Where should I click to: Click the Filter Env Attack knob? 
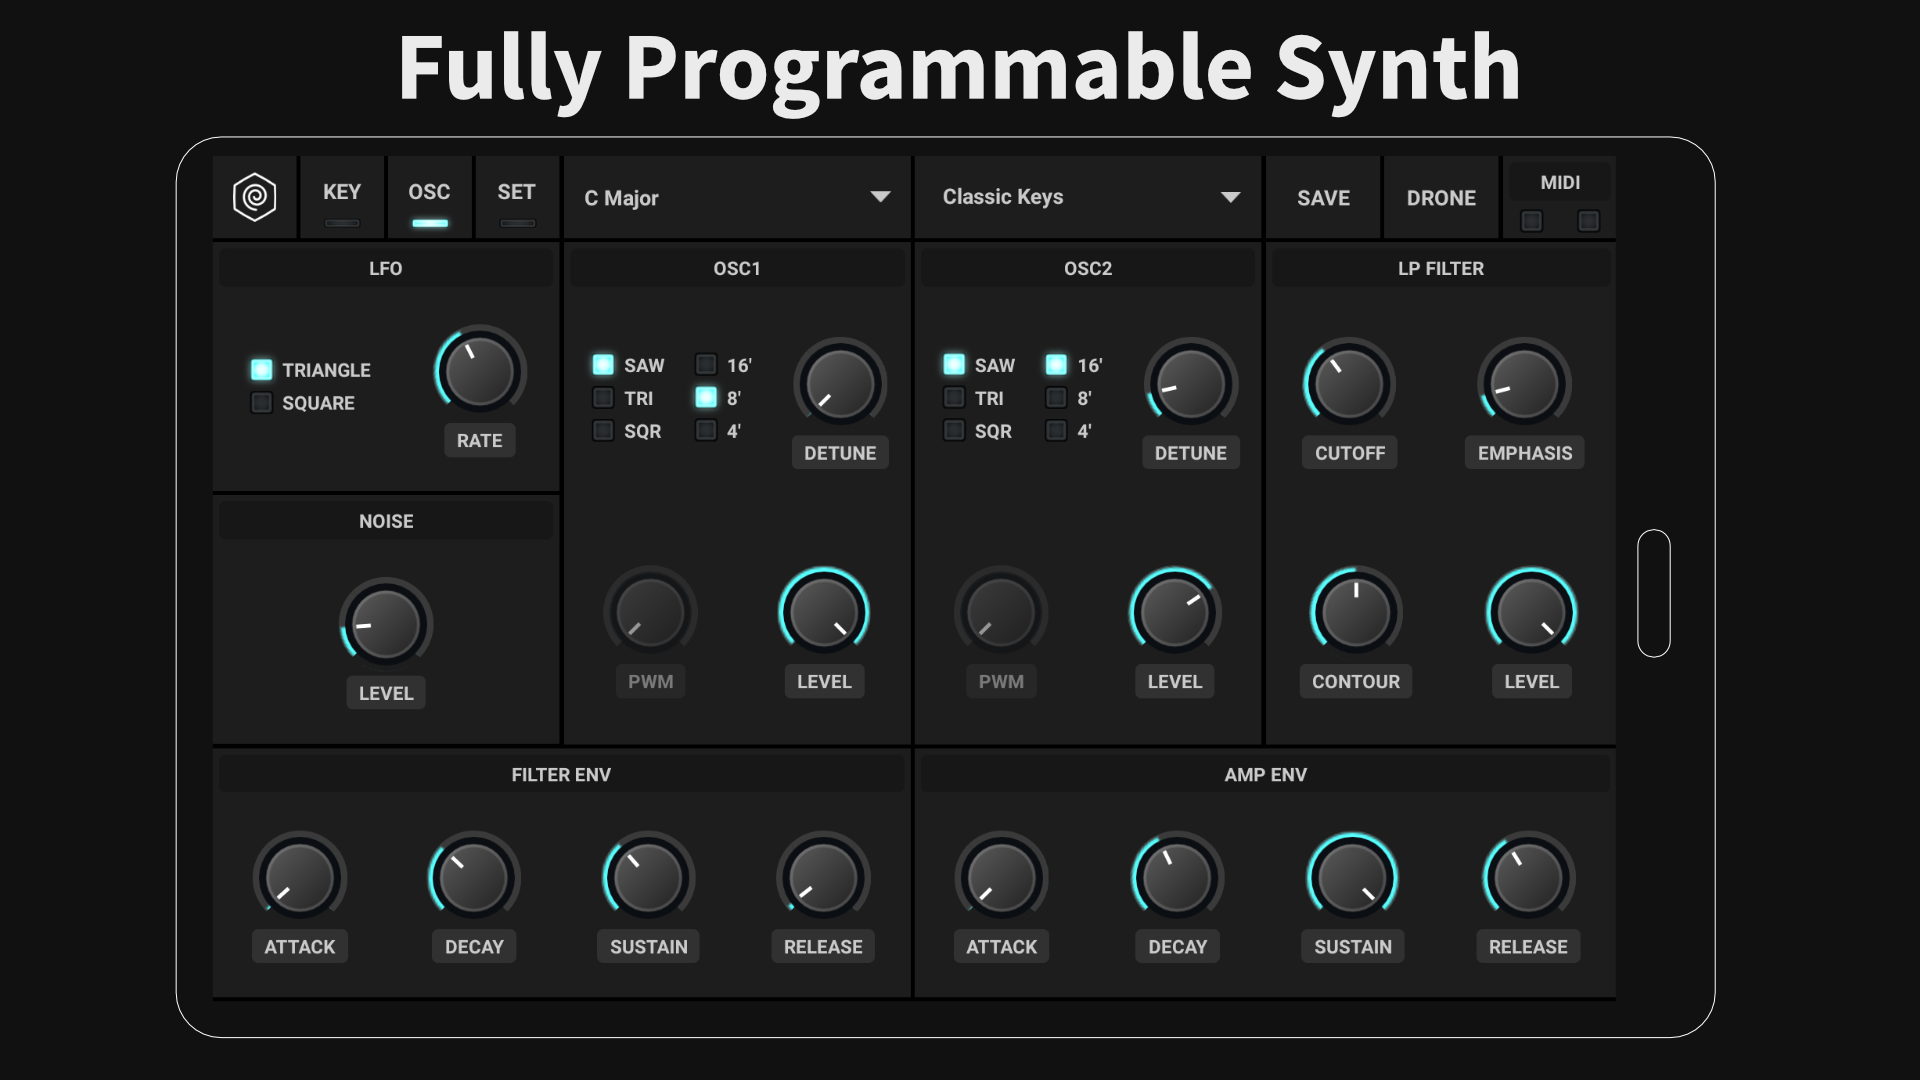(299, 878)
